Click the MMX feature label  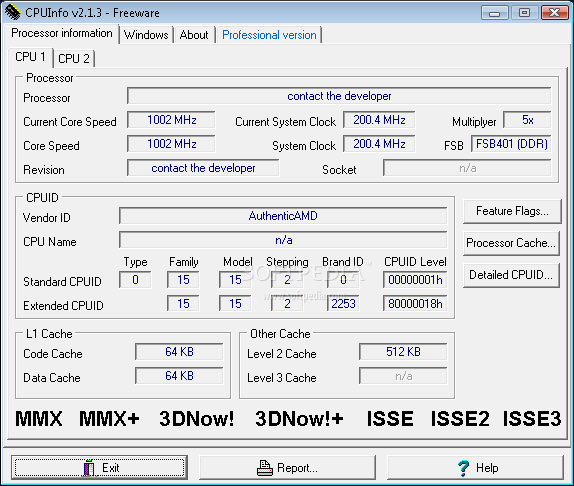pos(38,419)
